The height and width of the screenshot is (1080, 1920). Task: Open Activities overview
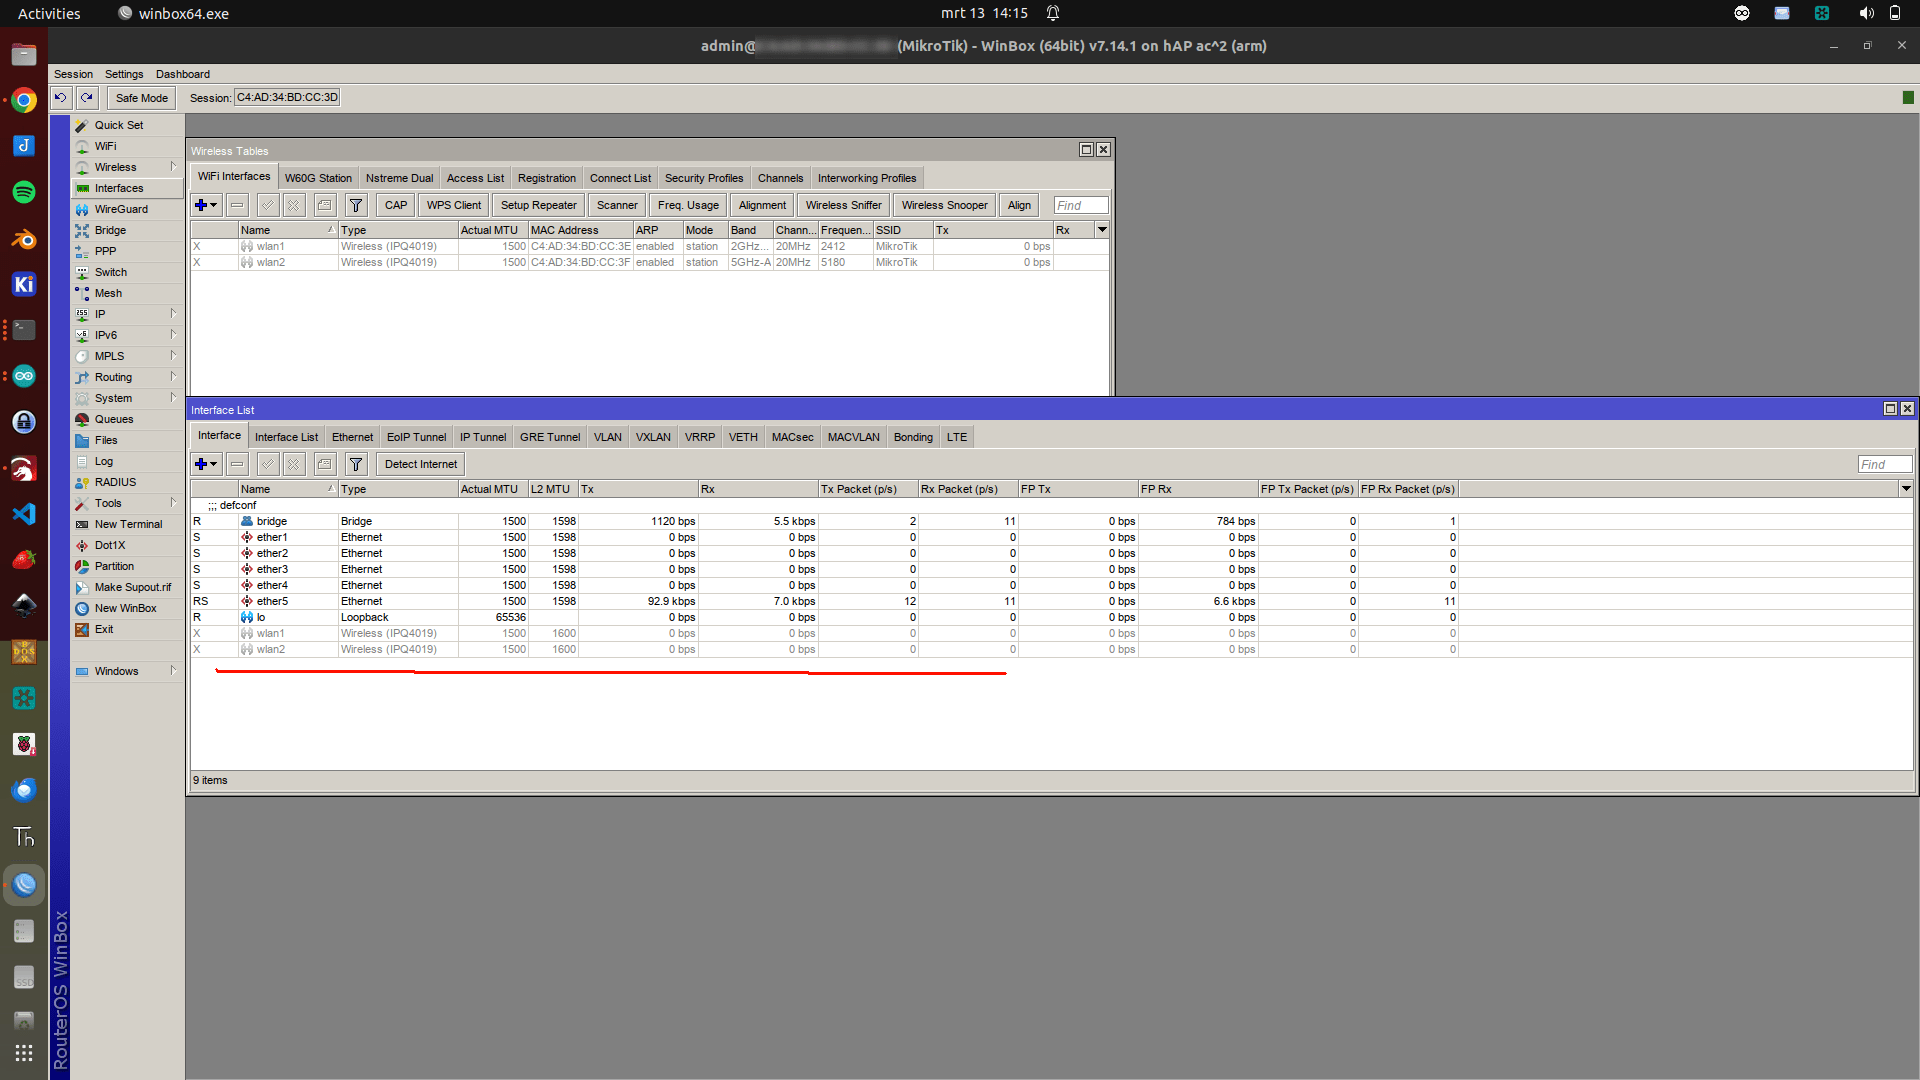tap(49, 13)
